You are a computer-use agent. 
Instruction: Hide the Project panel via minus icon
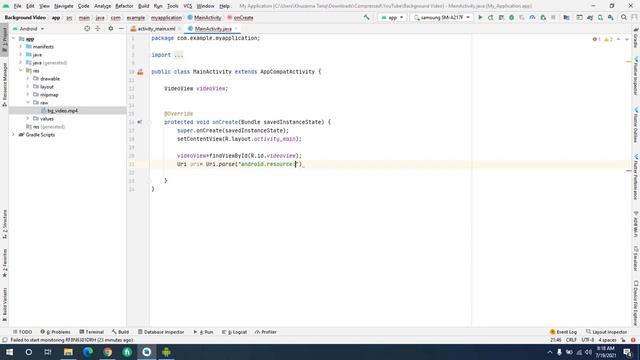tap(121, 29)
